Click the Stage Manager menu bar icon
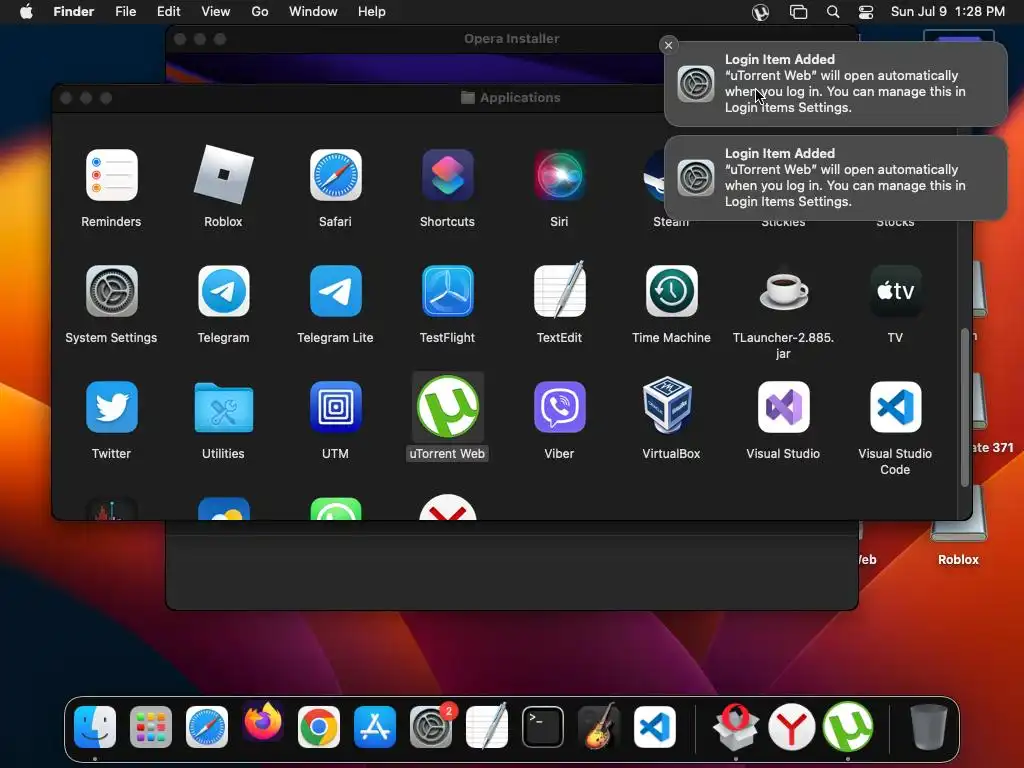This screenshot has height=768, width=1024. 798,12
